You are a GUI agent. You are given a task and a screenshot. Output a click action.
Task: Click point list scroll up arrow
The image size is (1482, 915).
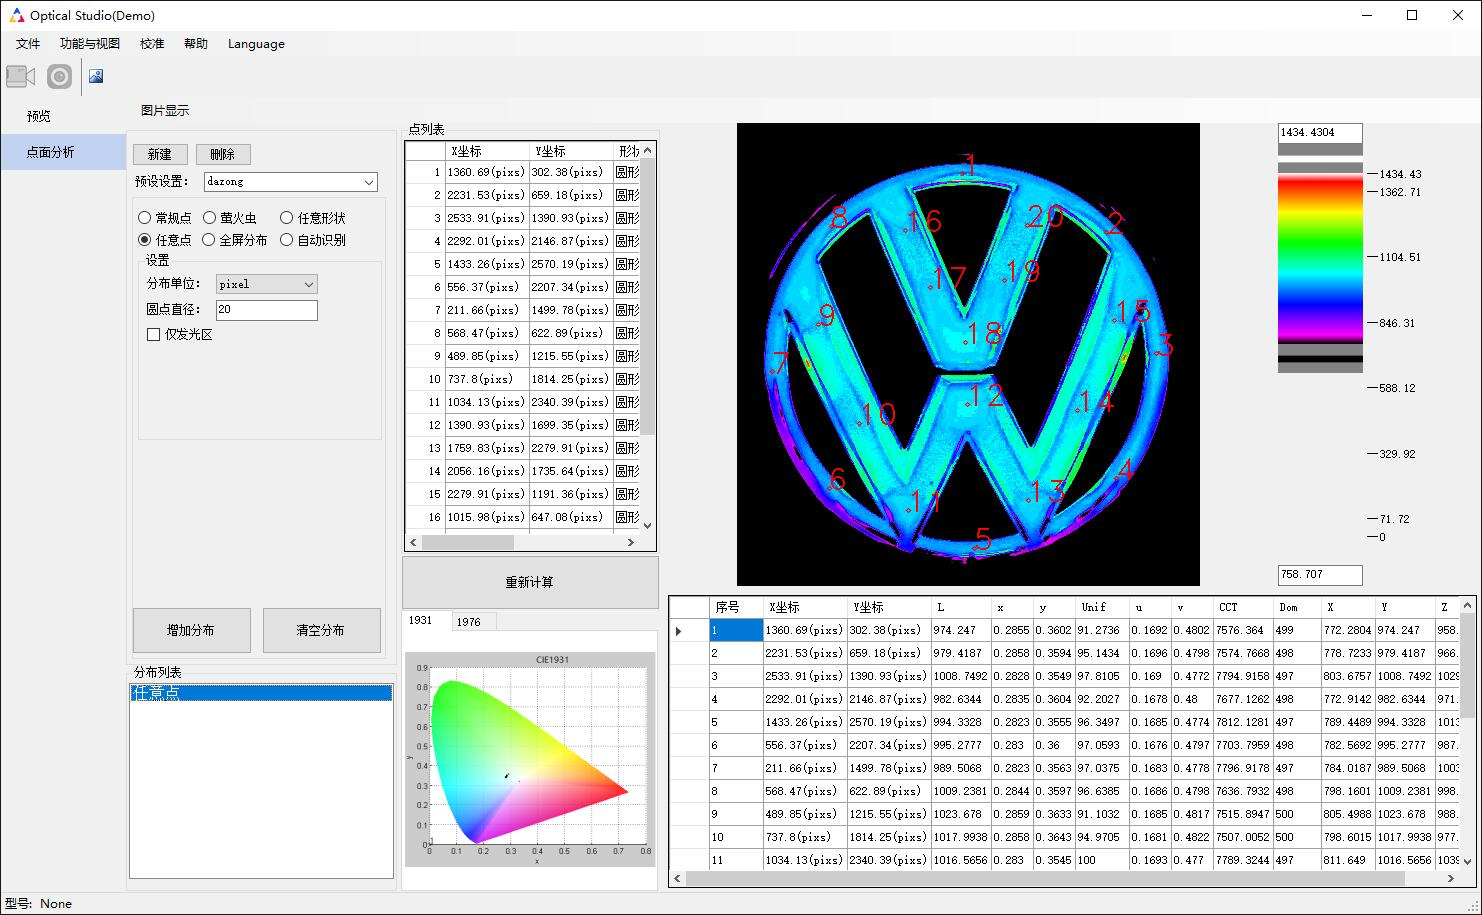tap(647, 150)
